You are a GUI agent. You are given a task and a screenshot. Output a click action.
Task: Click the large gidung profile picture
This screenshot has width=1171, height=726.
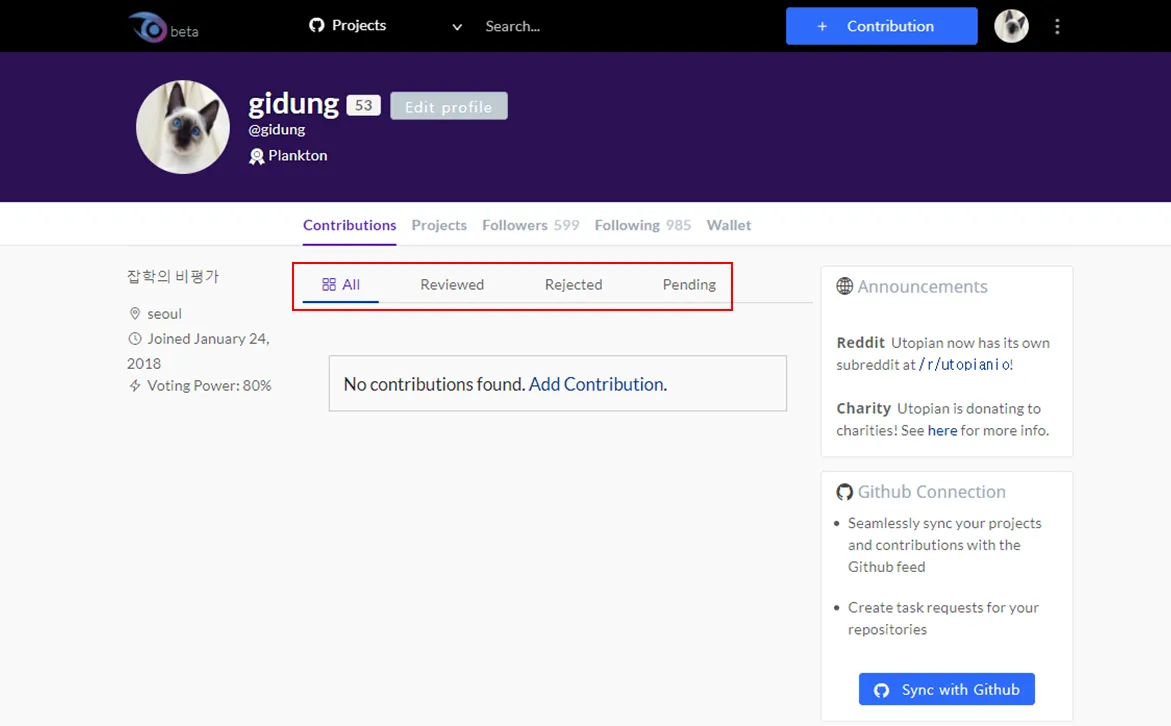tap(183, 127)
